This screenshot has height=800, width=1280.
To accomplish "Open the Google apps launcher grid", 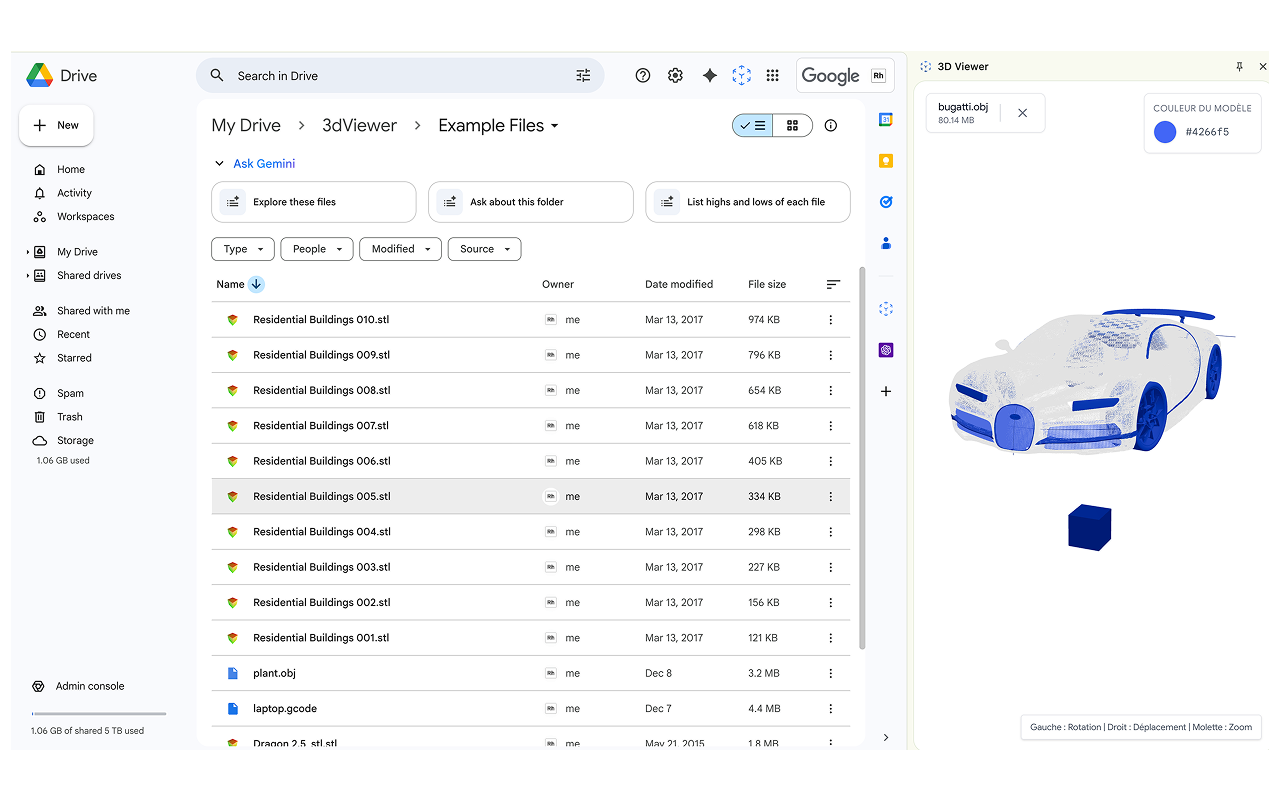I will click(x=772, y=75).
